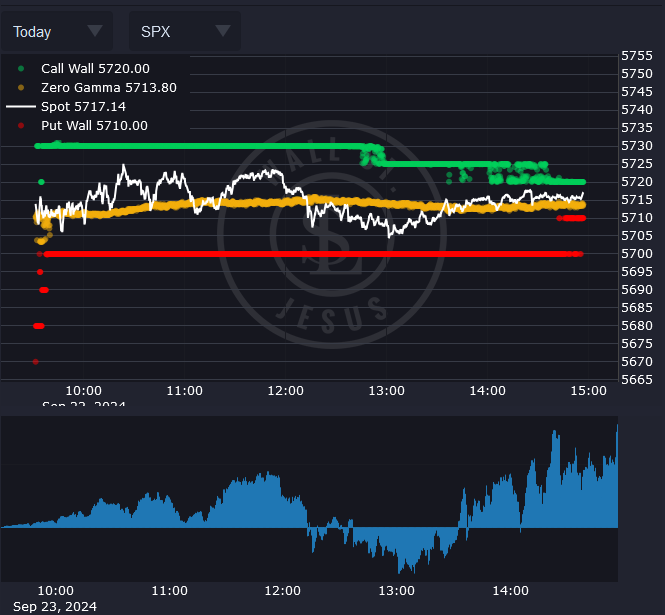Image resolution: width=665 pixels, height=615 pixels.
Task: Click the white Spot legend line marker
Action: (21, 107)
